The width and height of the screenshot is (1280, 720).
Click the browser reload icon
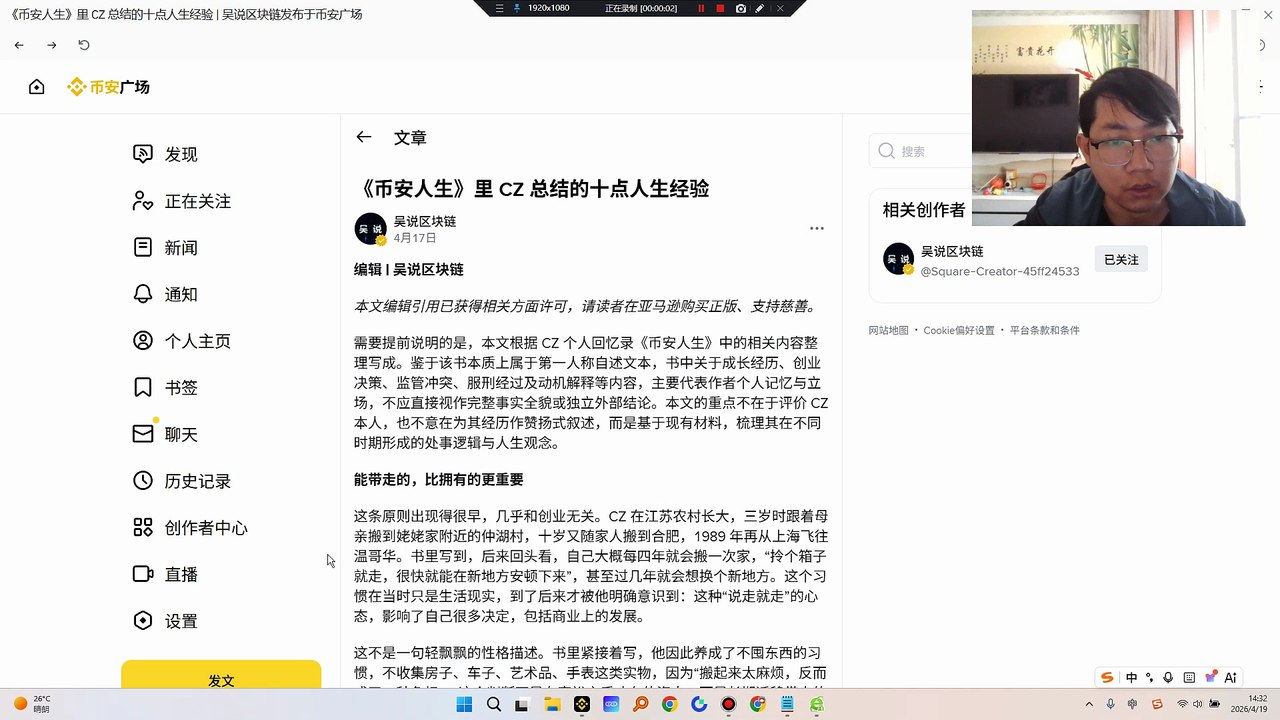84,45
